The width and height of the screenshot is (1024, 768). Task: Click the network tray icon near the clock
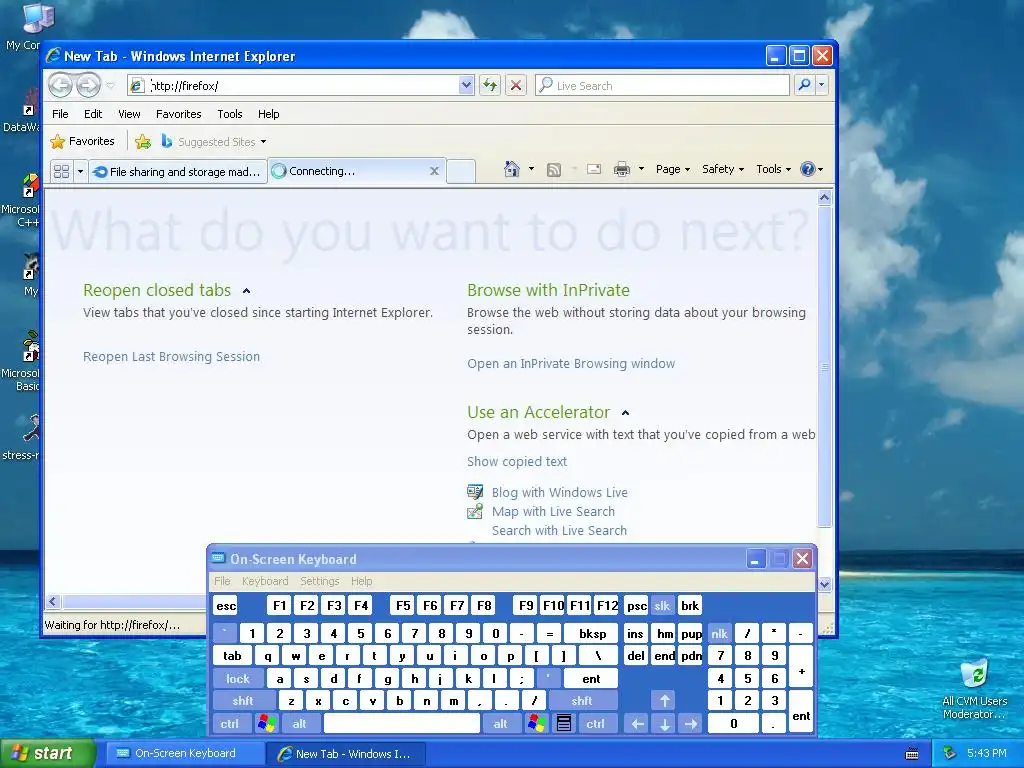(x=950, y=754)
